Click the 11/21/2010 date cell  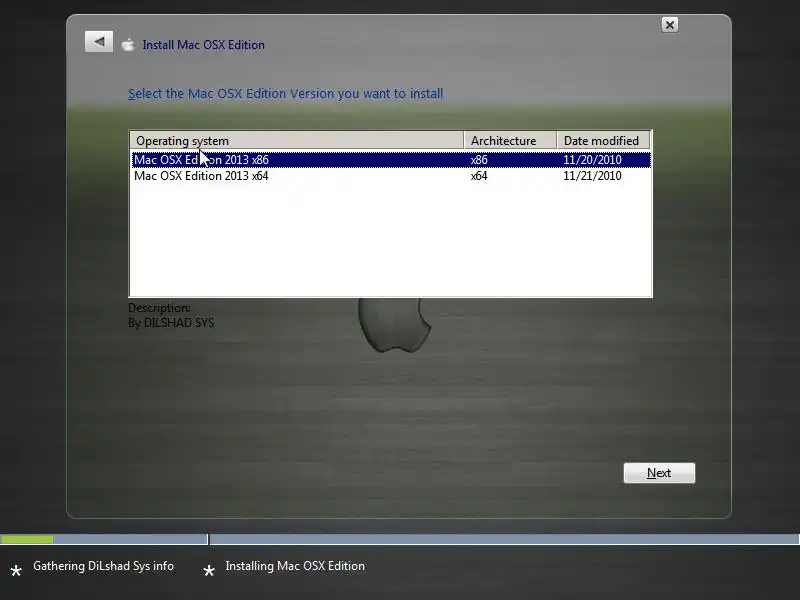coord(592,176)
